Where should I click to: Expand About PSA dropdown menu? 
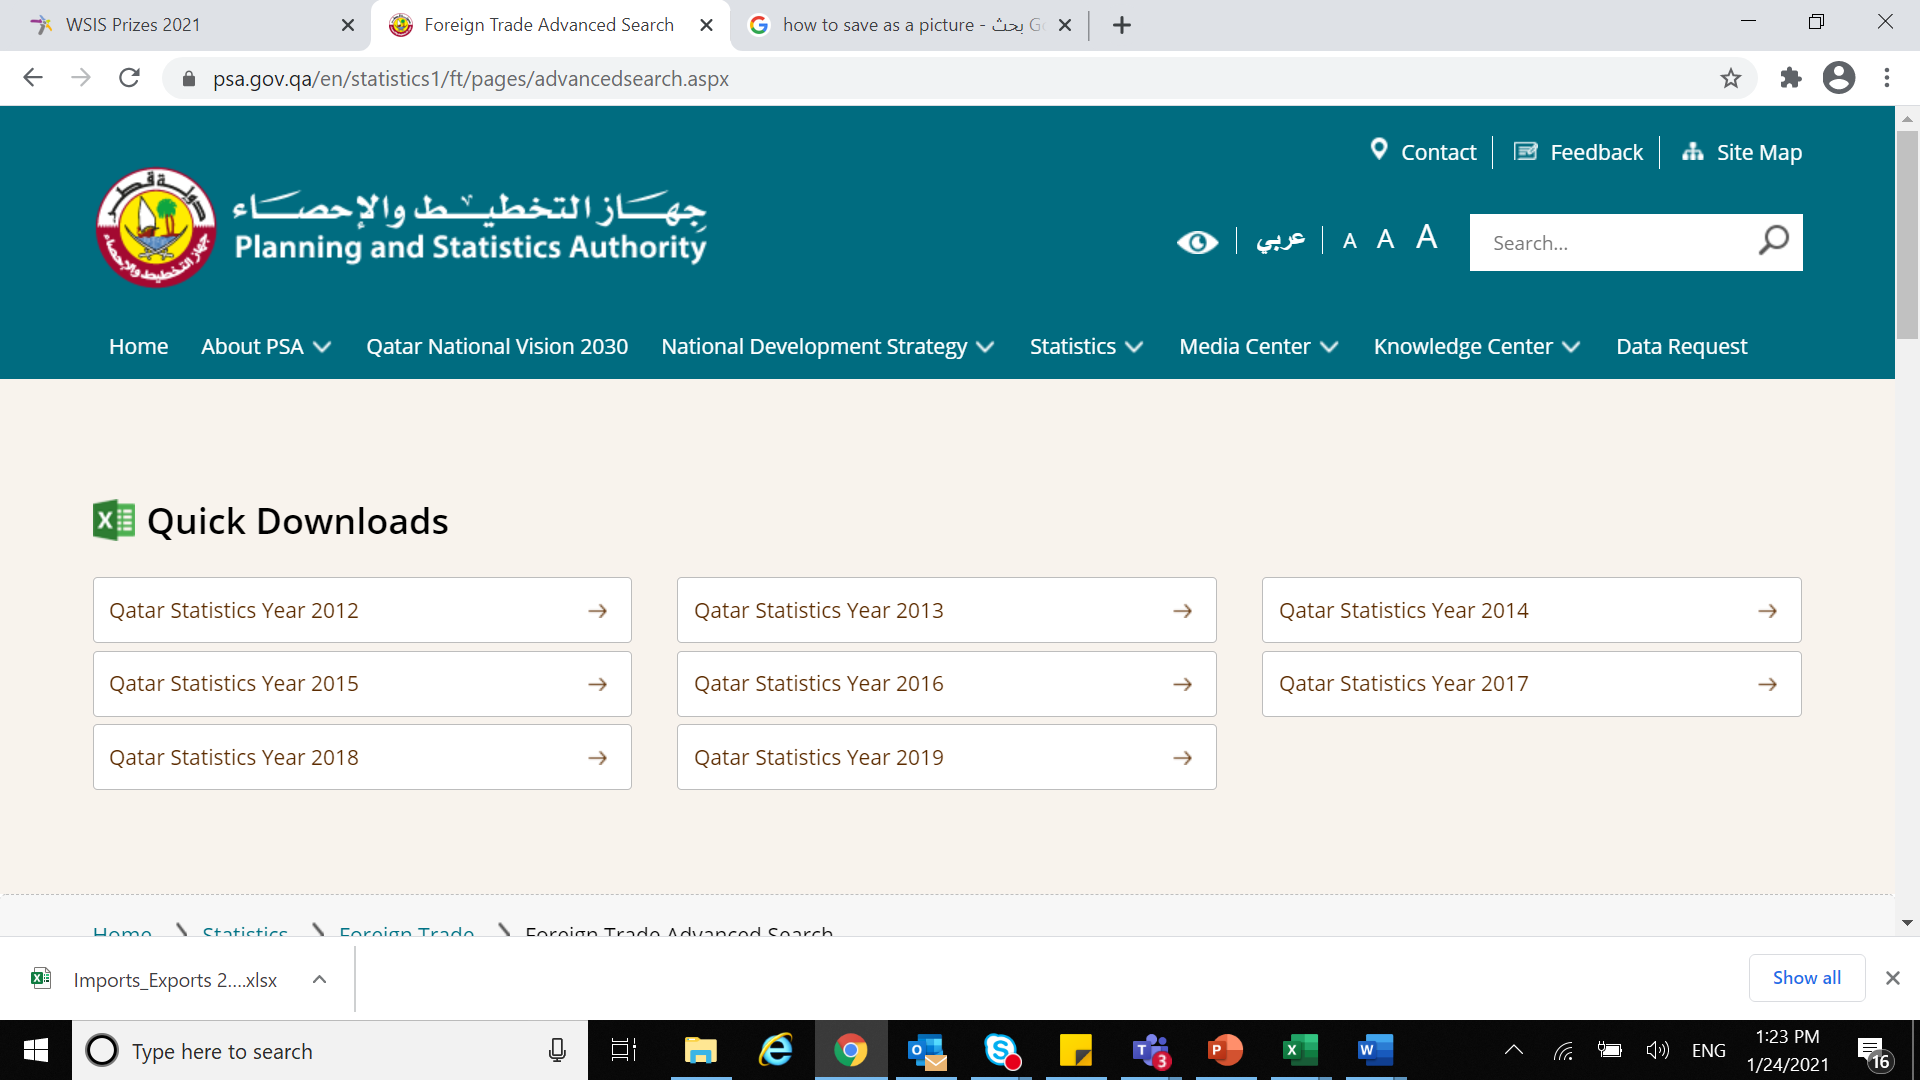coord(266,346)
